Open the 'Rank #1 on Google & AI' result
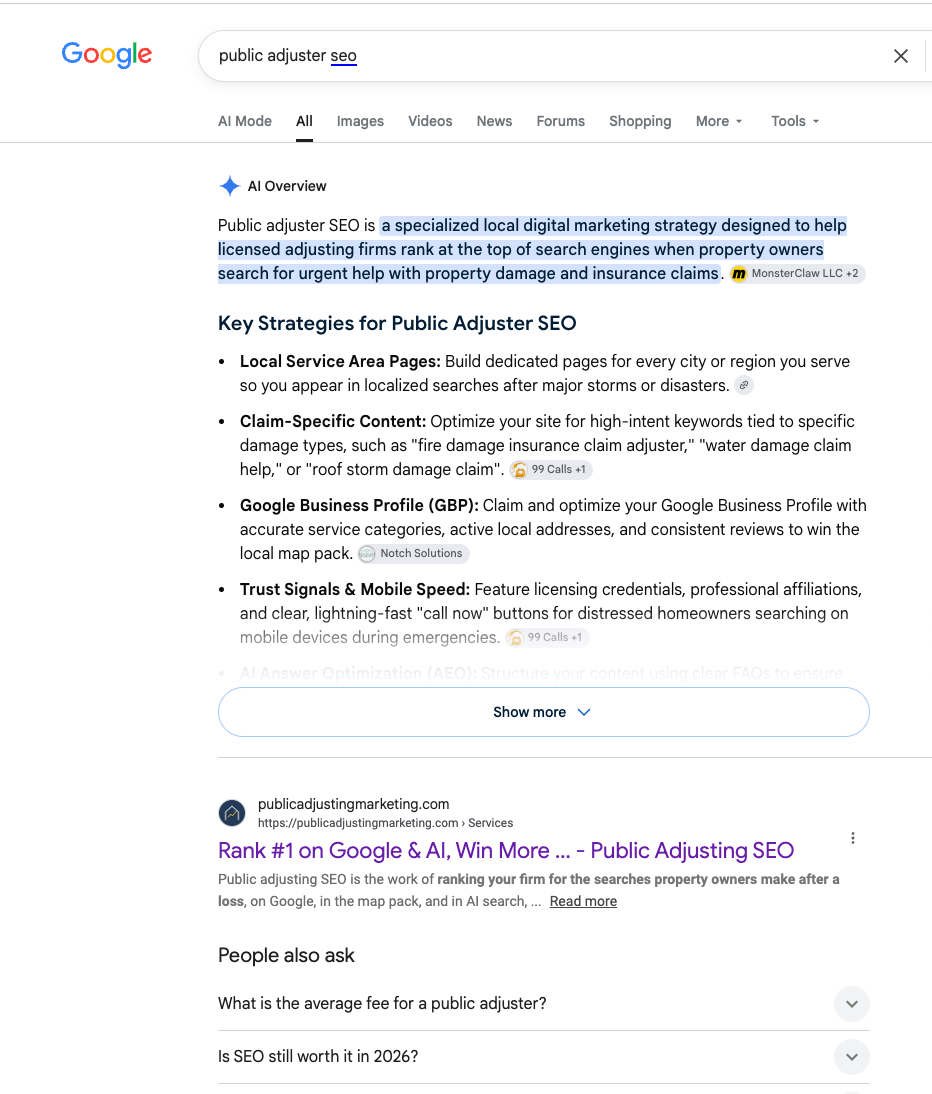Screen dimensions: 932x1094 point(506,851)
